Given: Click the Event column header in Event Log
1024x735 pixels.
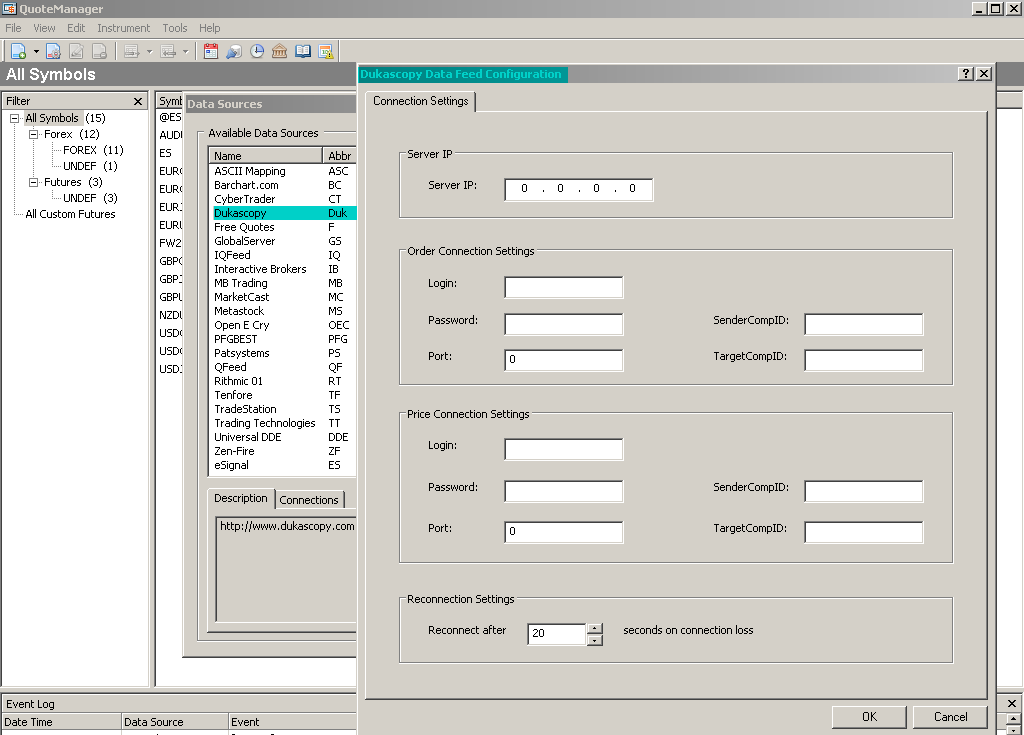Looking at the screenshot, I should (x=293, y=722).
